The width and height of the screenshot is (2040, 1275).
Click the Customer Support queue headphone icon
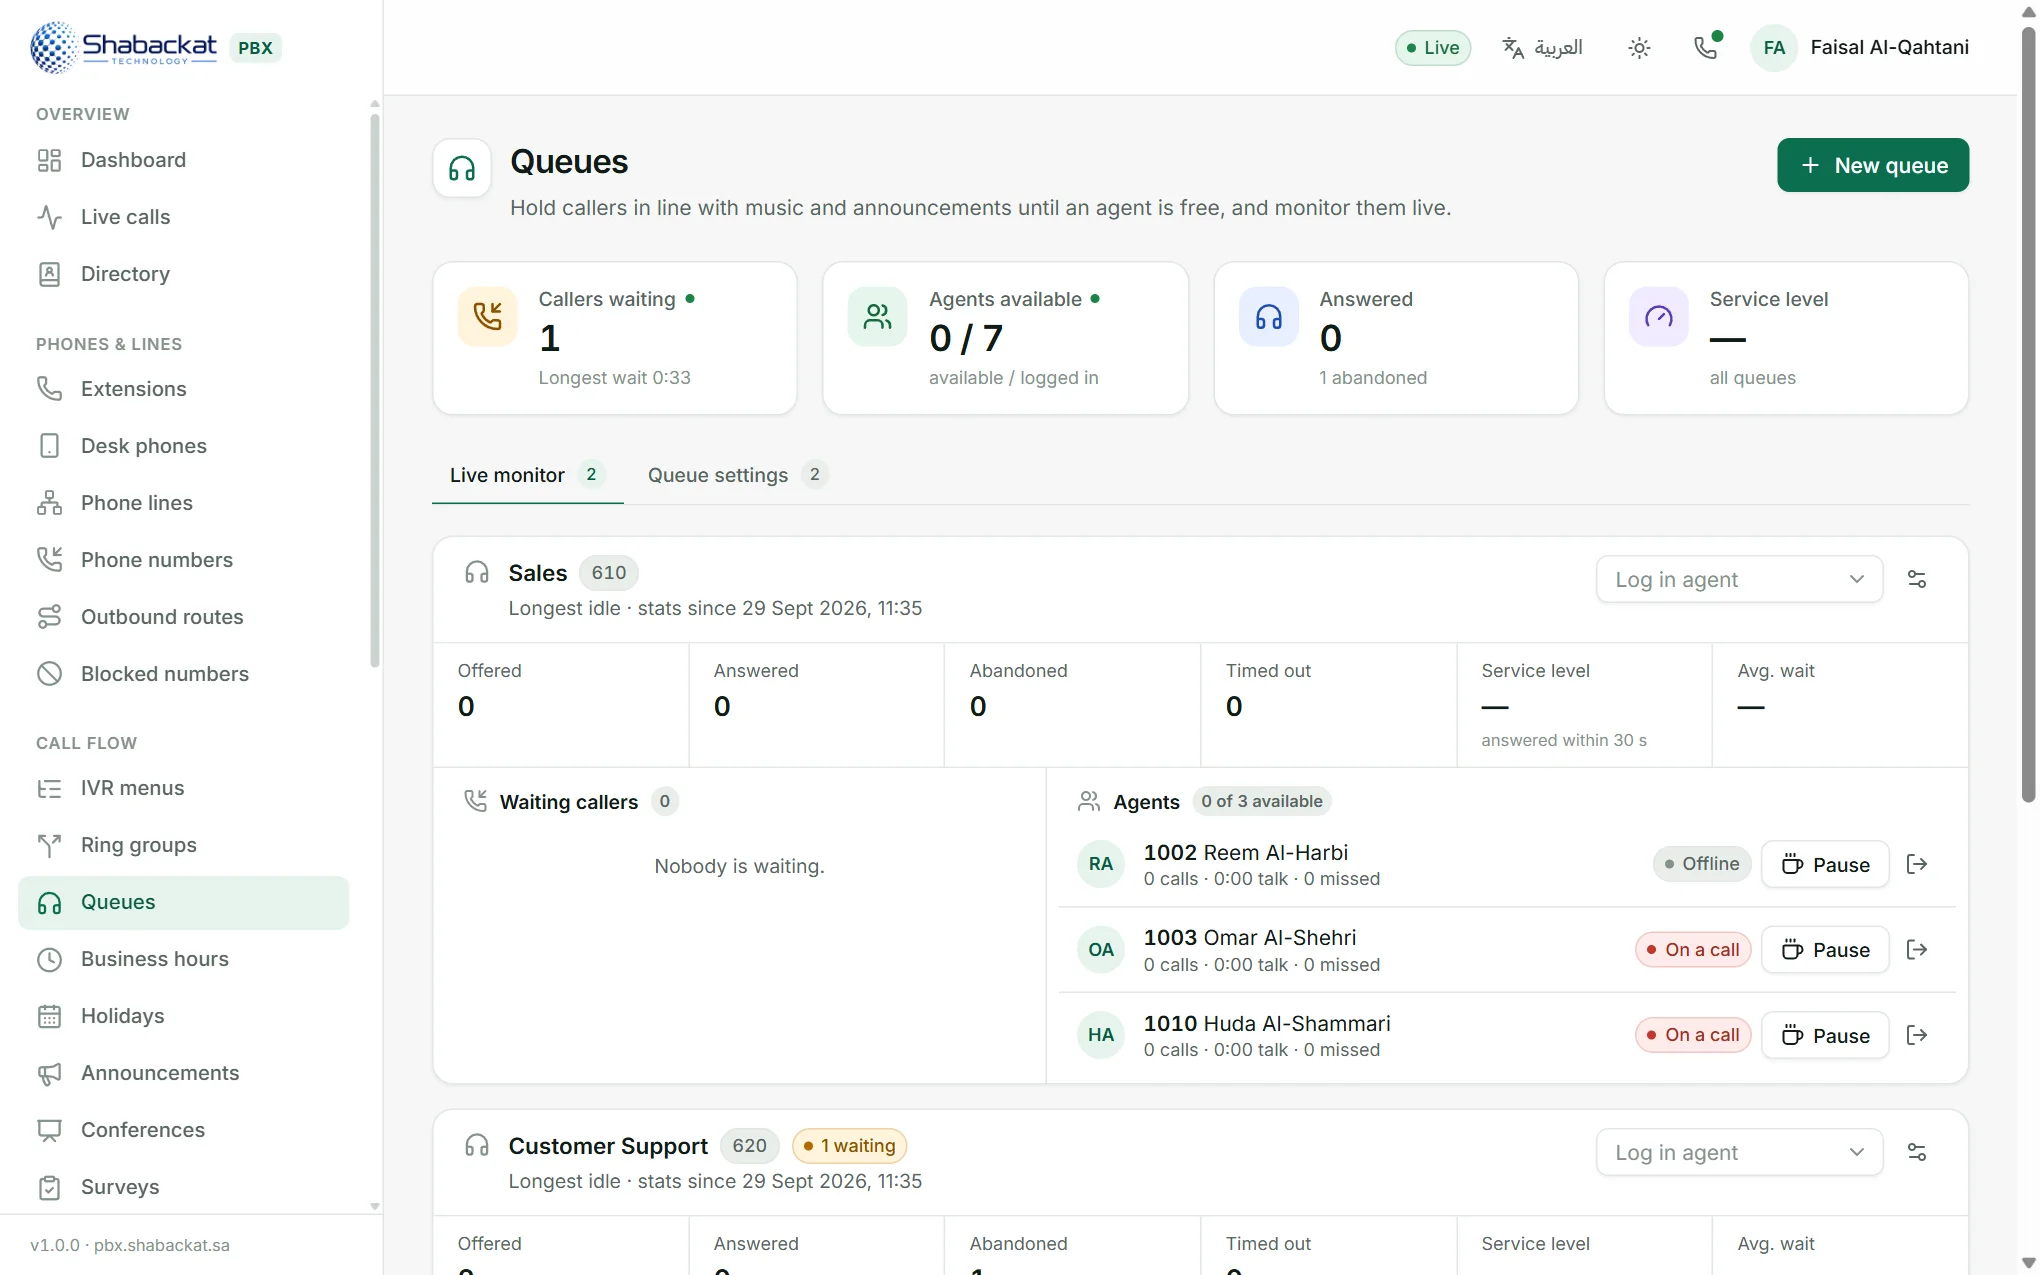click(x=477, y=1146)
